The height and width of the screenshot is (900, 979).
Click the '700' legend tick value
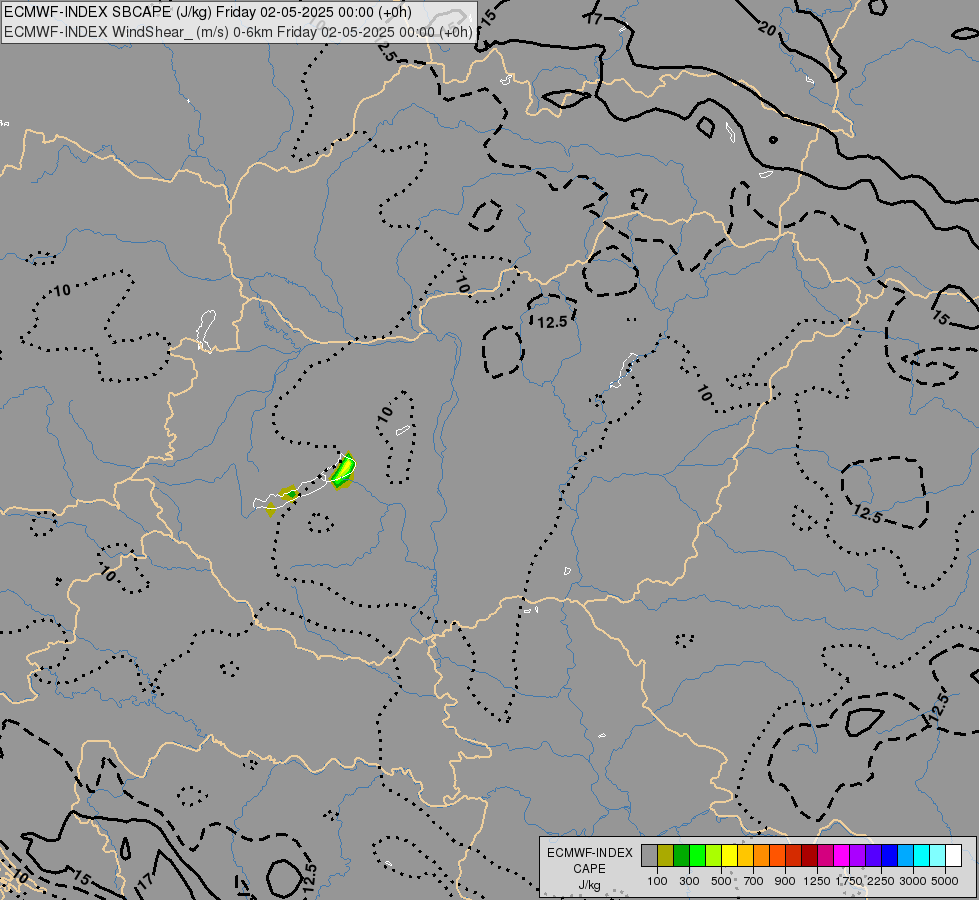pos(754,881)
